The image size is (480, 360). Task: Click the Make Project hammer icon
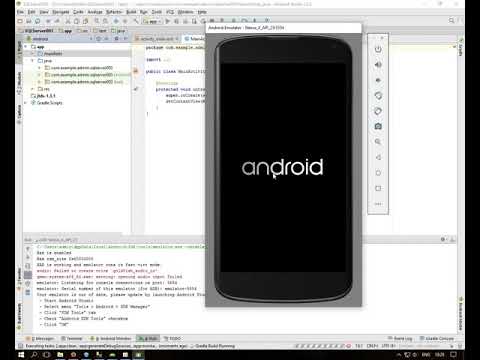(136, 21)
